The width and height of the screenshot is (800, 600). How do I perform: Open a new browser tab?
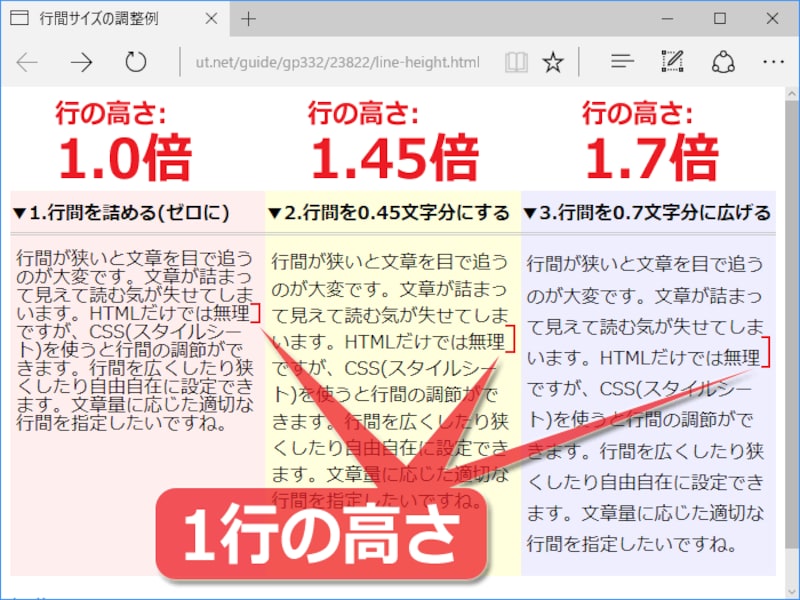[x=247, y=19]
